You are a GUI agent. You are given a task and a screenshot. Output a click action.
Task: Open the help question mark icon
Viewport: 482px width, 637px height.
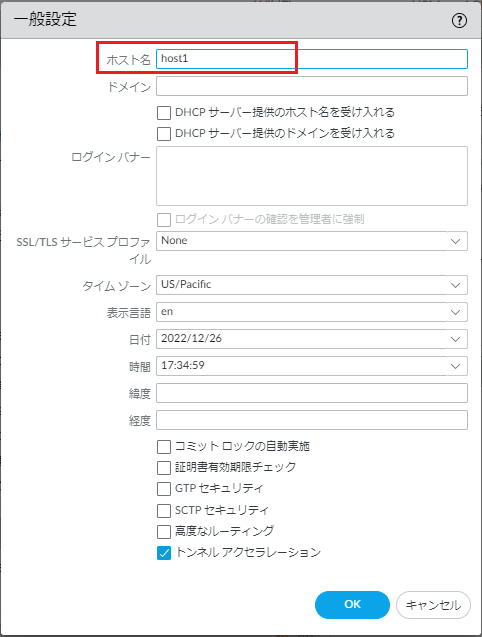click(x=459, y=20)
